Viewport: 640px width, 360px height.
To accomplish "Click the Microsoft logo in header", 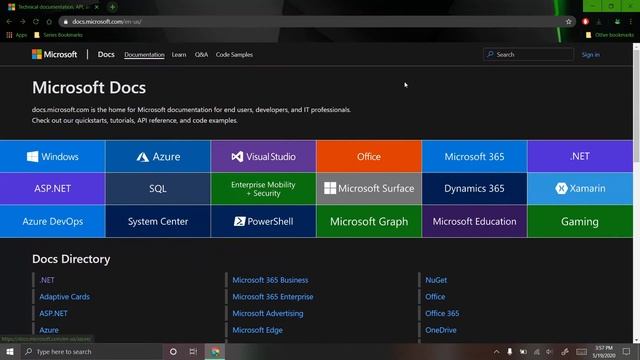I will click(54, 54).
